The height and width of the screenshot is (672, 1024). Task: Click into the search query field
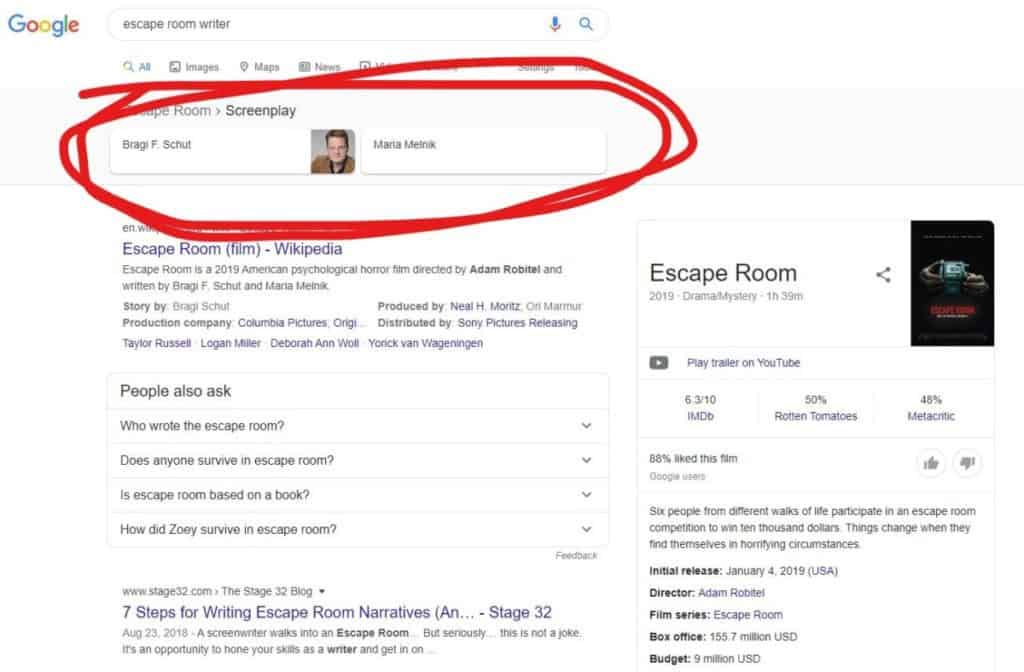coord(330,24)
